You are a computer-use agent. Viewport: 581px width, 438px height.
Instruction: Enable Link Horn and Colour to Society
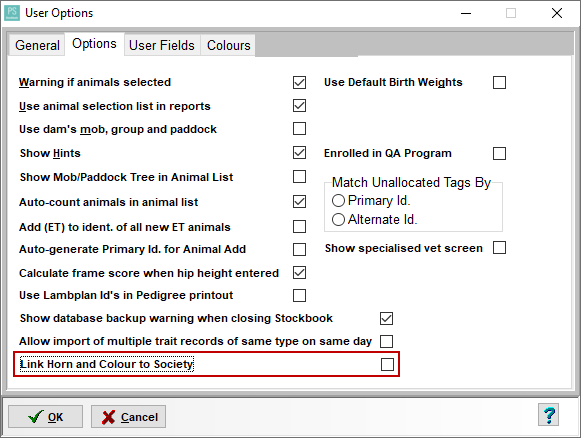click(x=387, y=364)
